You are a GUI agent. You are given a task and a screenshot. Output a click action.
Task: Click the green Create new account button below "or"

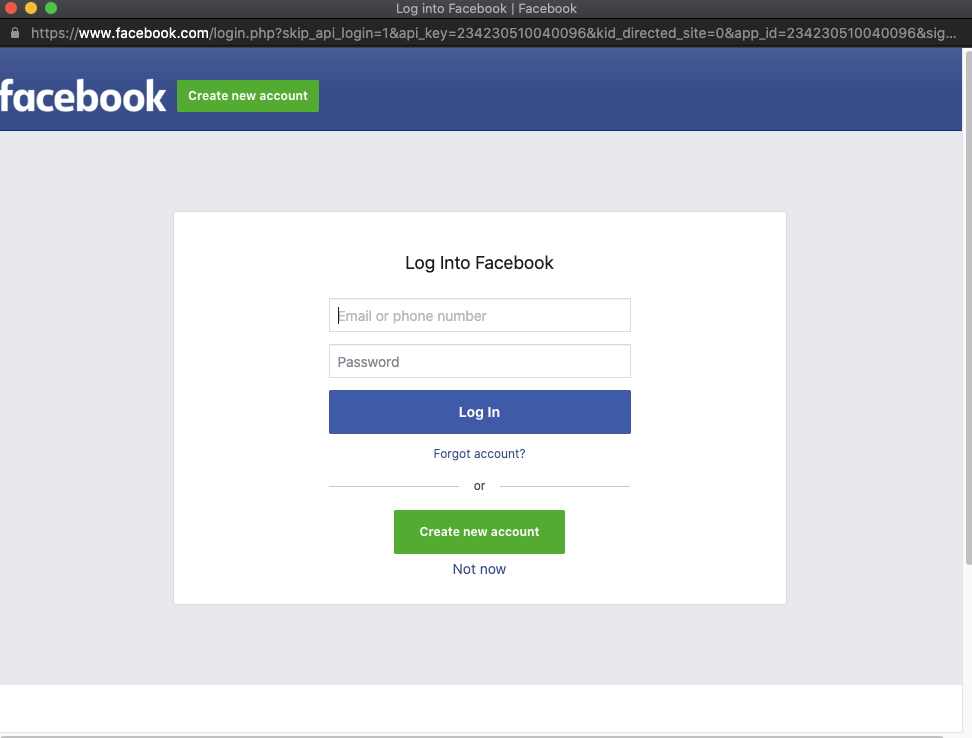point(479,532)
